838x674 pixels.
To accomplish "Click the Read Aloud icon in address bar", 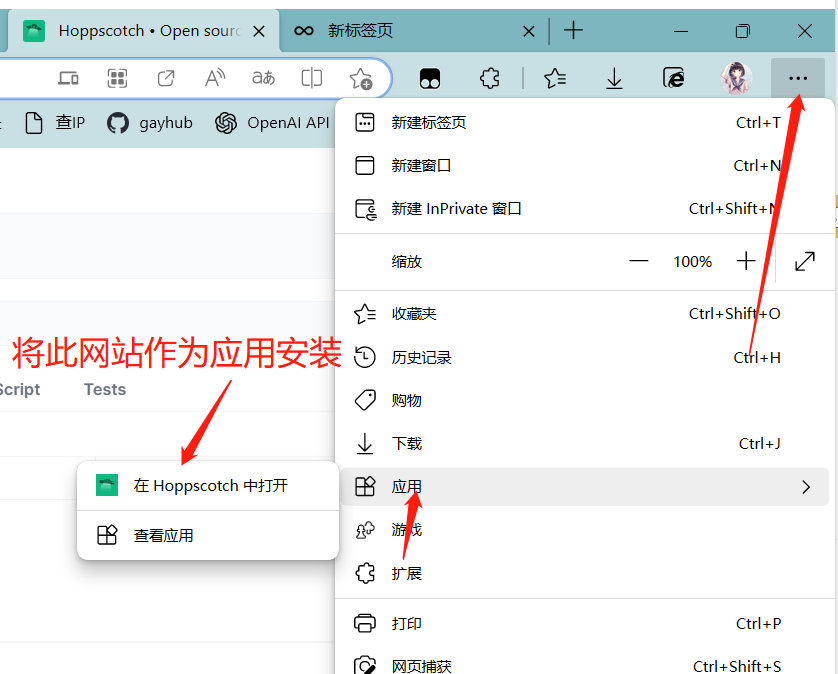I will pos(214,78).
